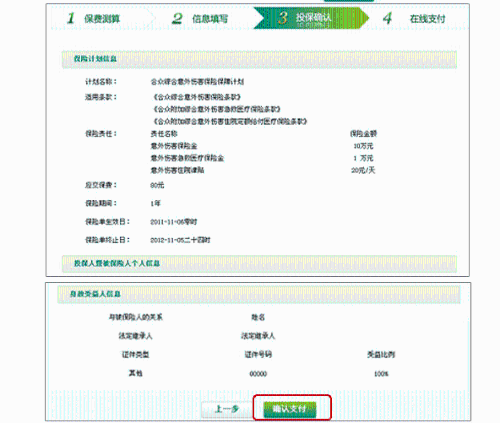This screenshot has height=423, width=500.
Task: Click the step 4 number icon
Action: [x=387, y=18]
